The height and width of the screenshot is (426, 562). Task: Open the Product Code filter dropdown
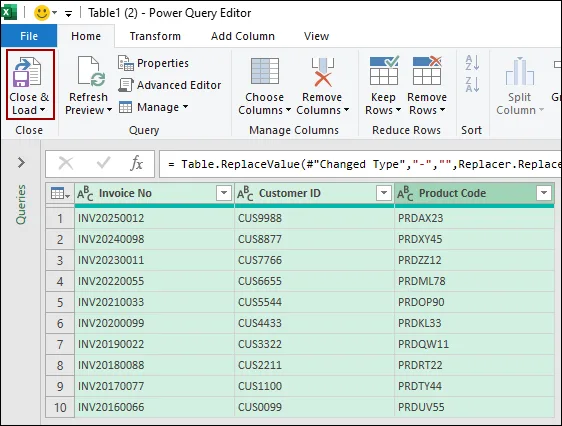[544, 193]
